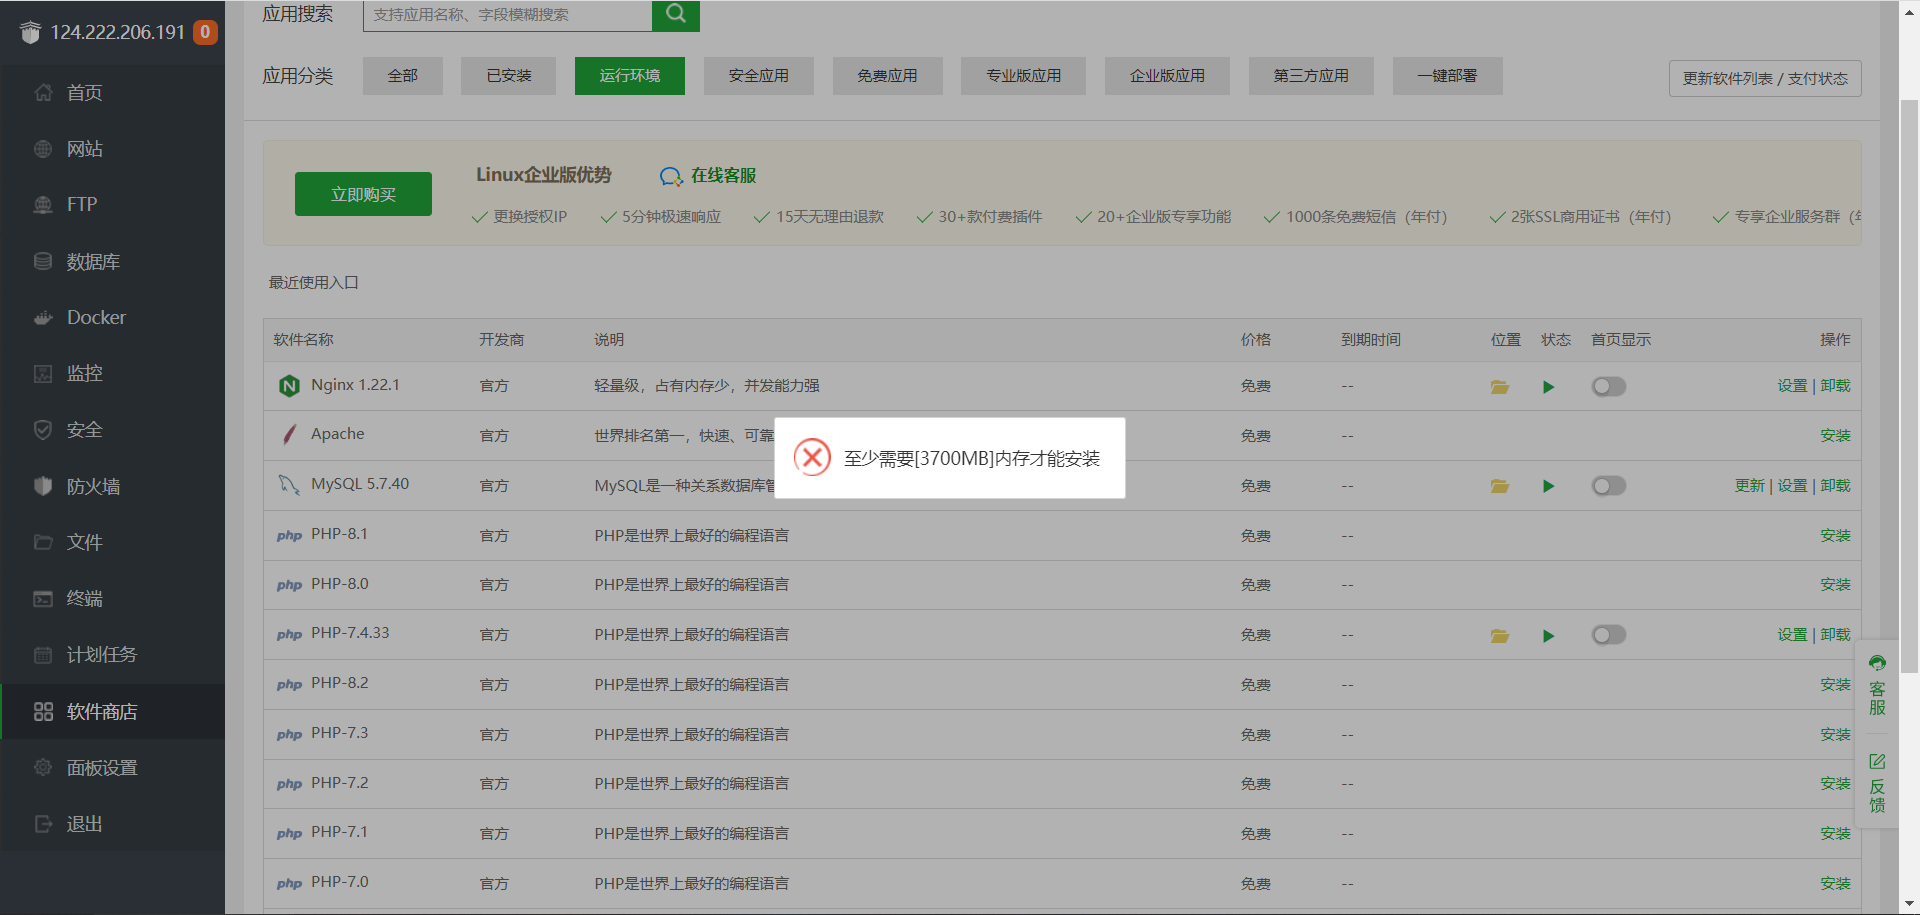Toggle MySQL homepage display switch

[x=1608, y=486]
